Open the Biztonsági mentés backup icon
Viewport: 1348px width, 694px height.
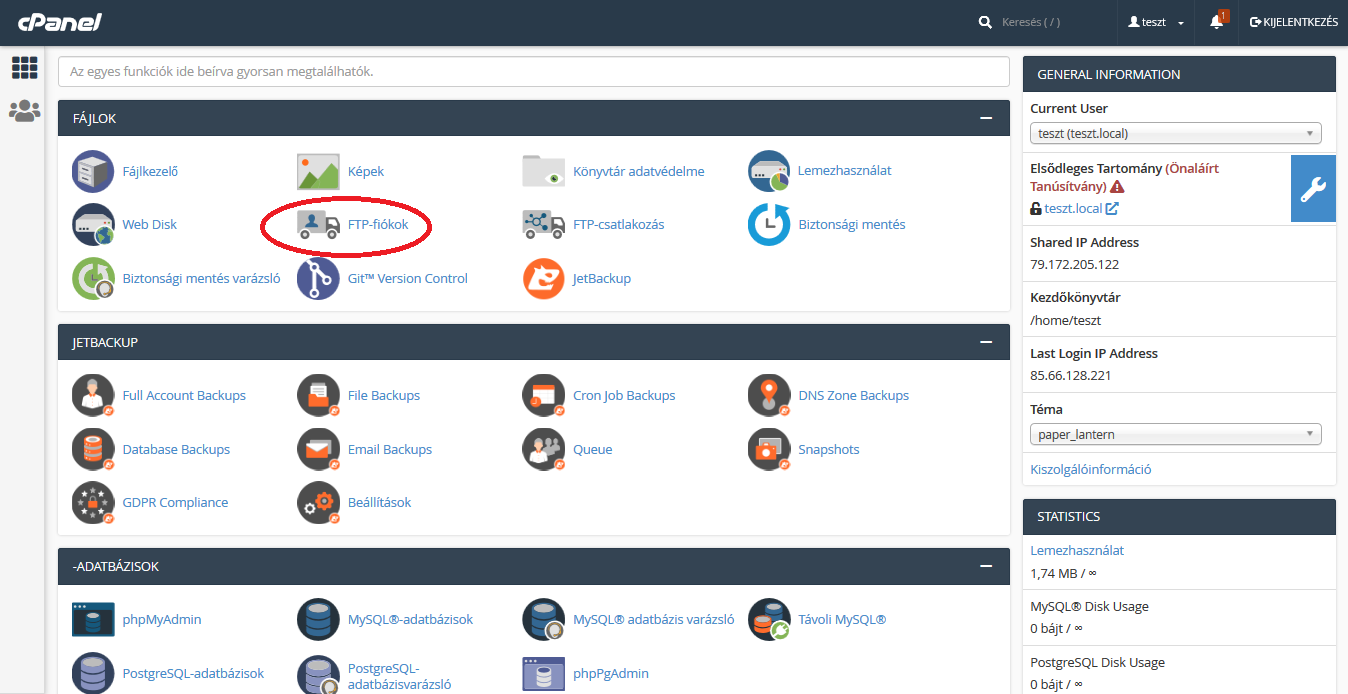[769, 224]
